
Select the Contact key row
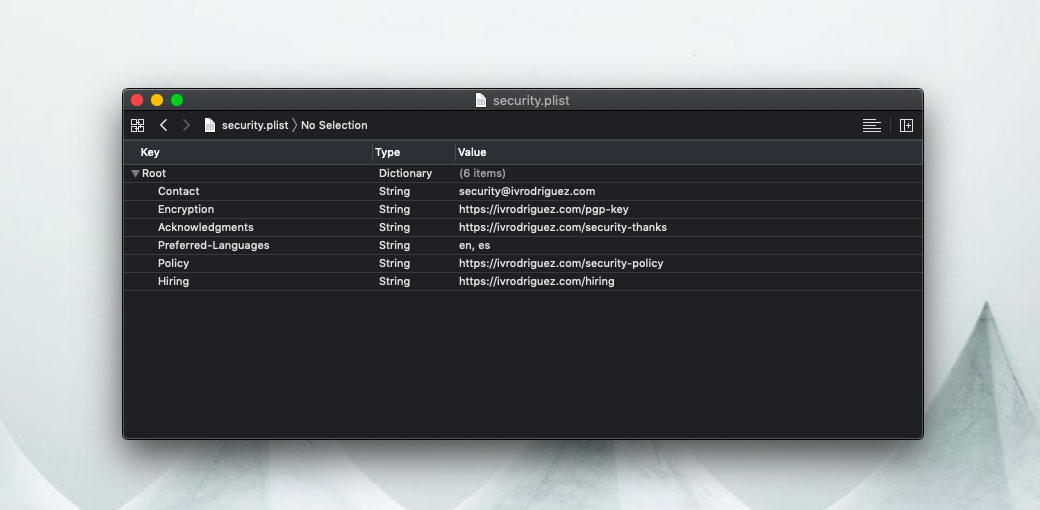(x=179, y=191)
